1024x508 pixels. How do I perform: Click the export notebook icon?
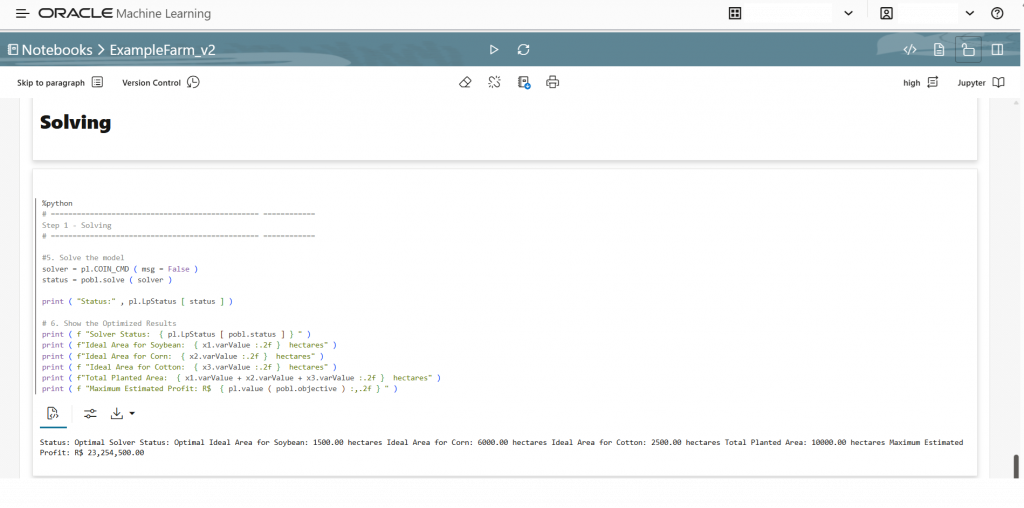[x=524, y=82]
